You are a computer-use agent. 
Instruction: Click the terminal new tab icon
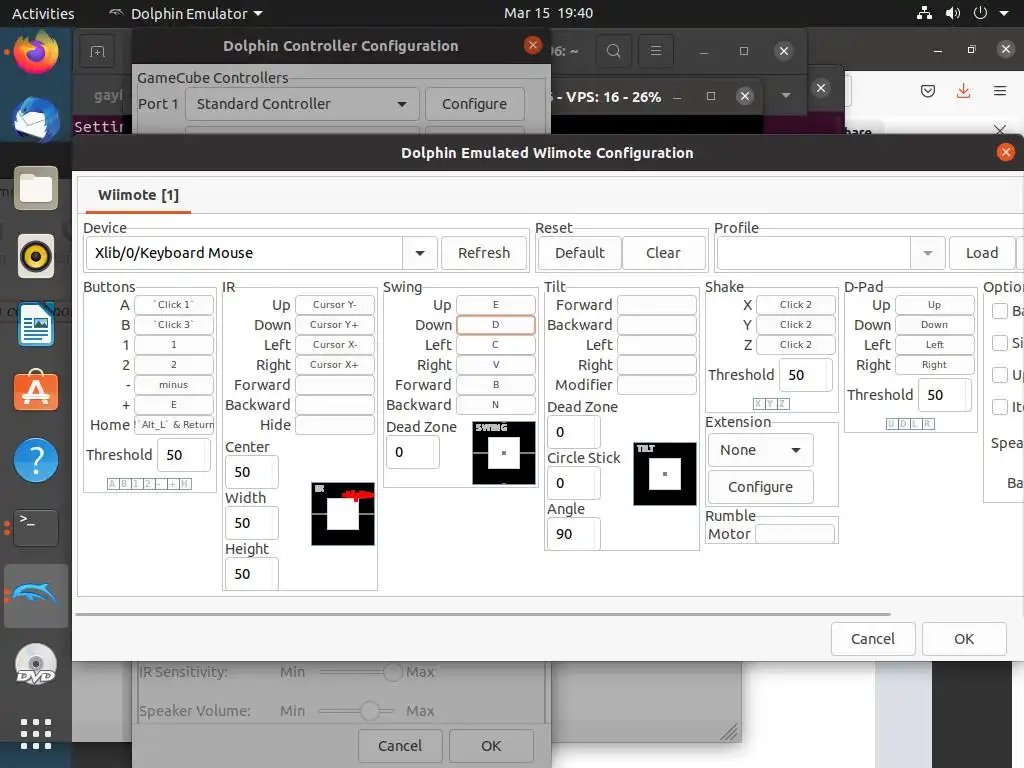click(x=97, y=52)
